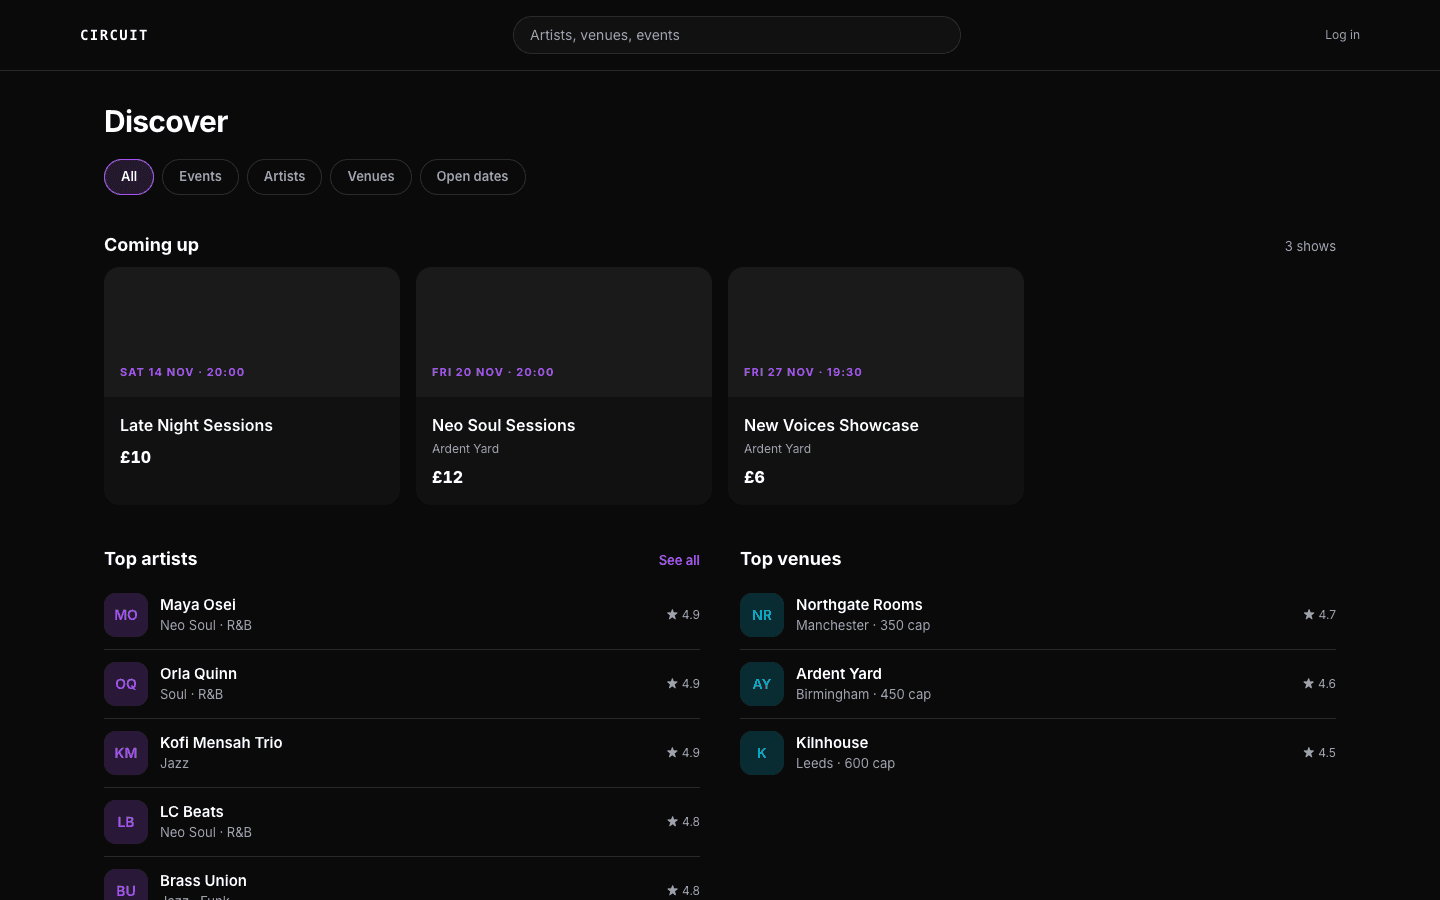The image size is (1440, 900).
Task: Open the Maya Osei artist name
Action: click(x=198, y=605)
